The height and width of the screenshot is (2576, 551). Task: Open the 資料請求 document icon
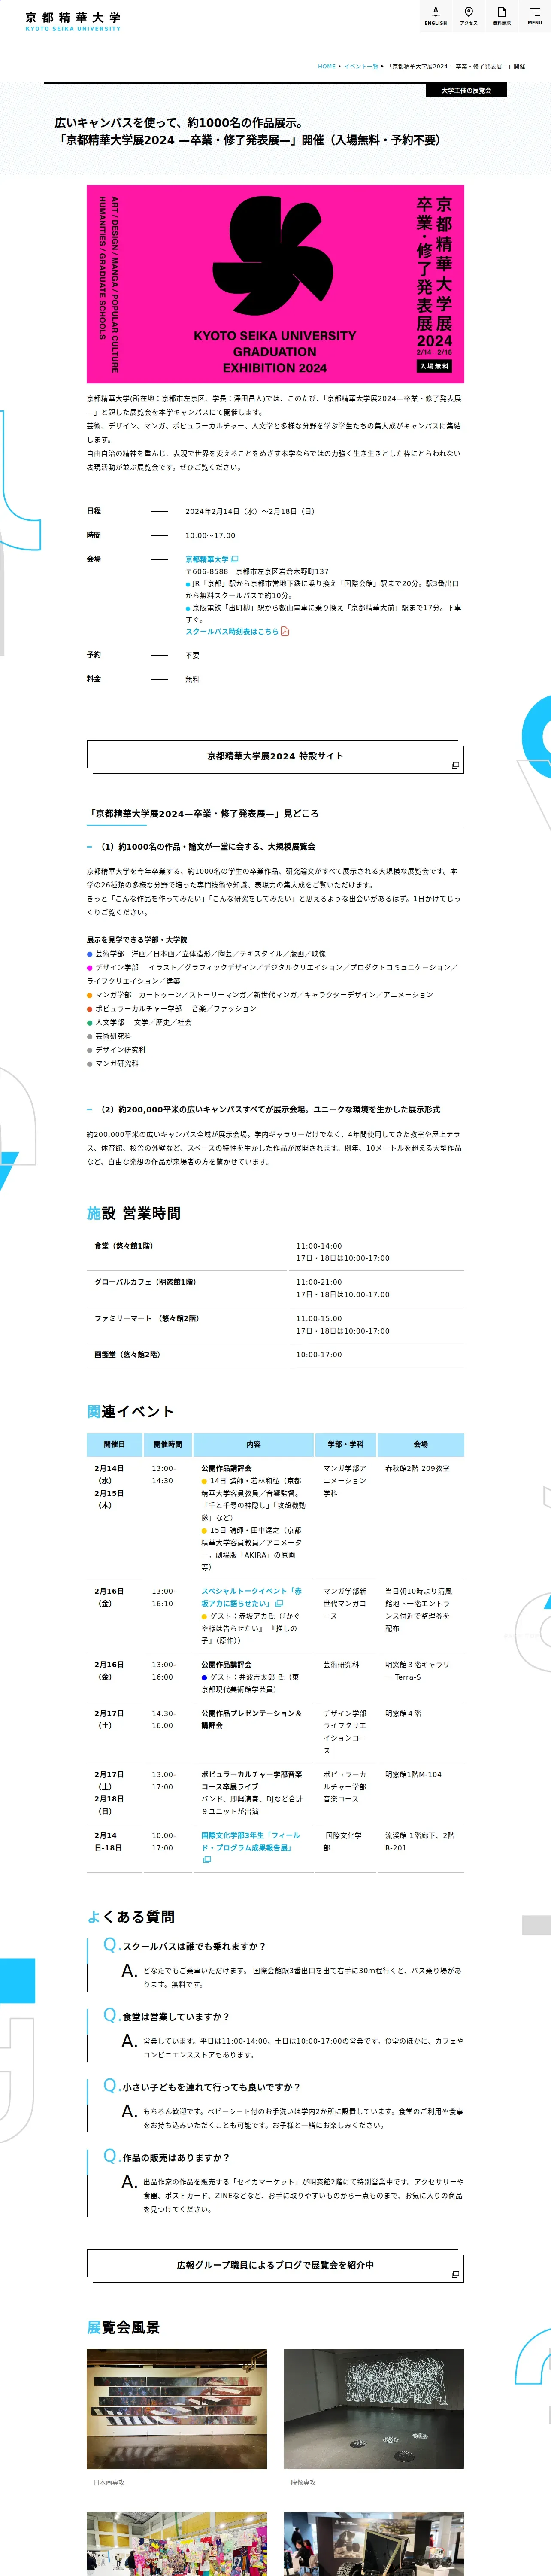tap(502, 15)
